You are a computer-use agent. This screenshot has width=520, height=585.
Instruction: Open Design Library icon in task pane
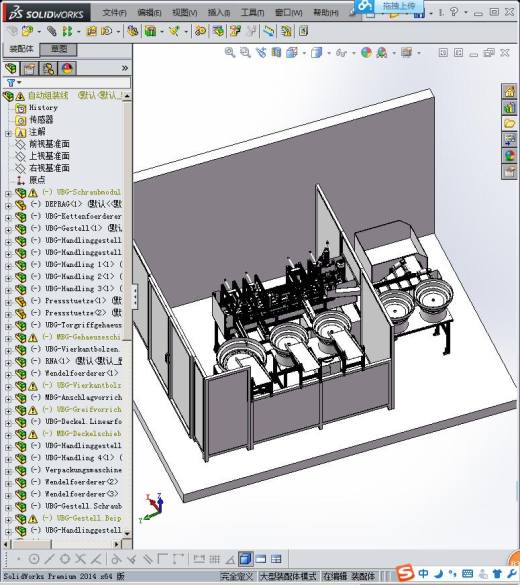click(510, 107)
